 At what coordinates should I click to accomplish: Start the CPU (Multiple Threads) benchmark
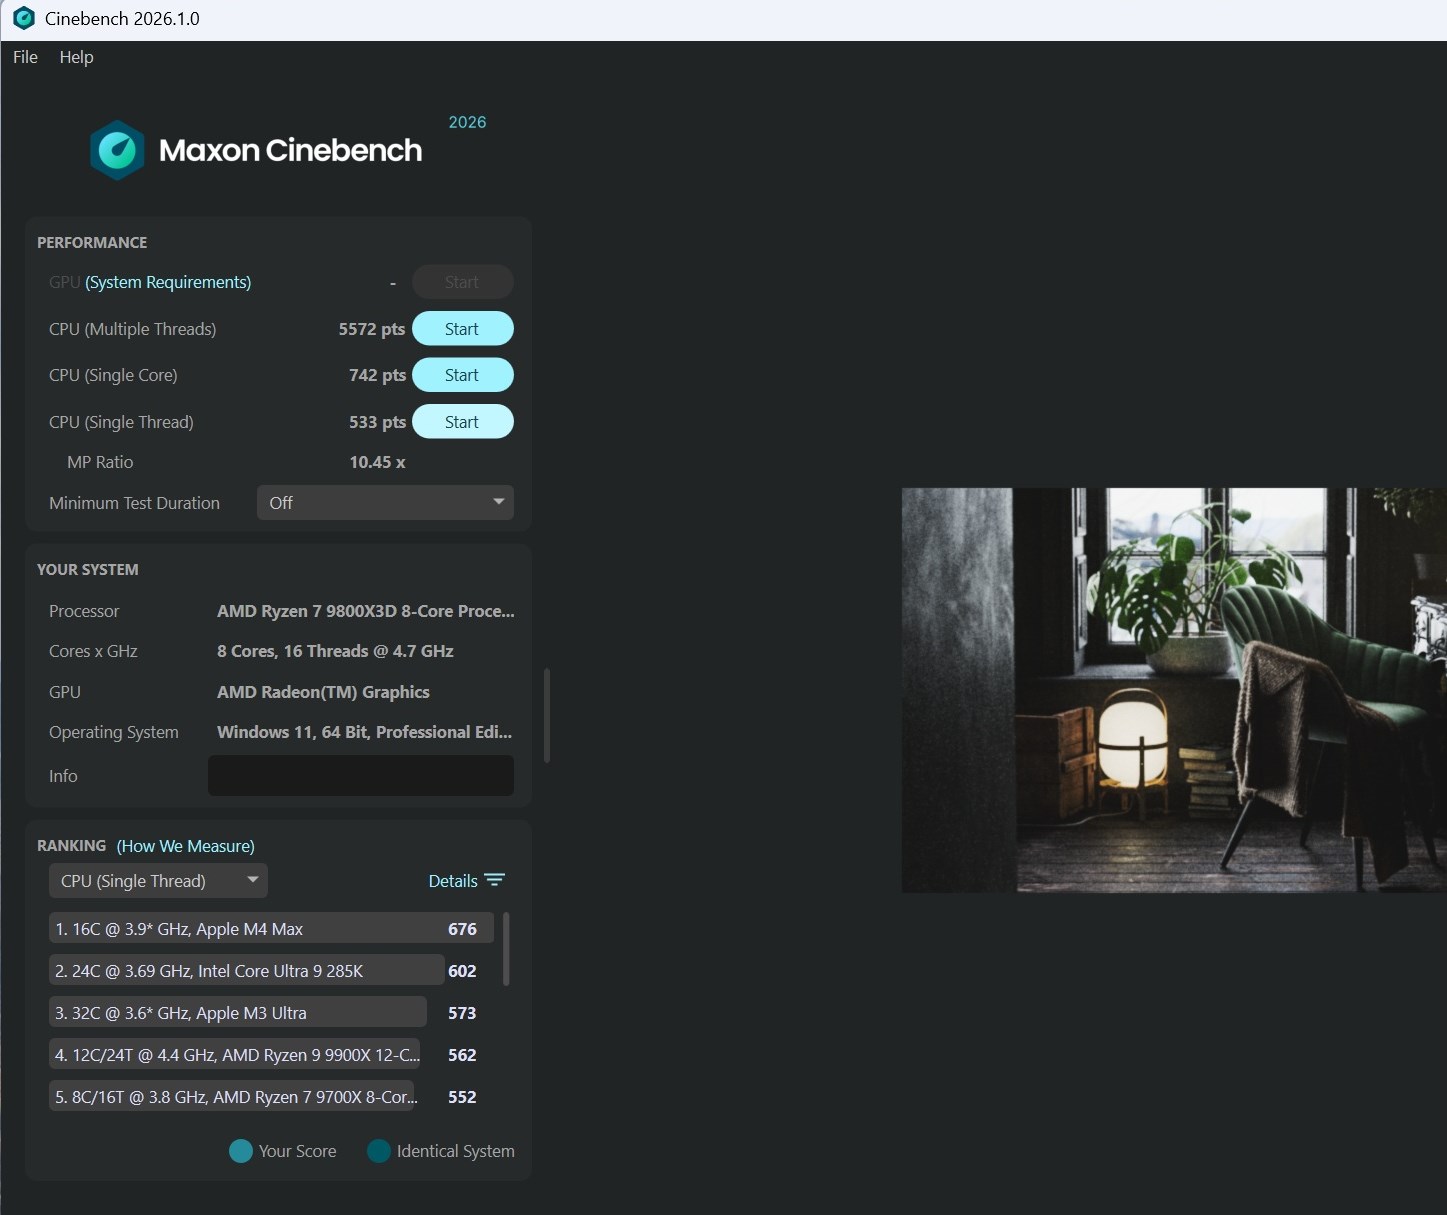(462, 329)
